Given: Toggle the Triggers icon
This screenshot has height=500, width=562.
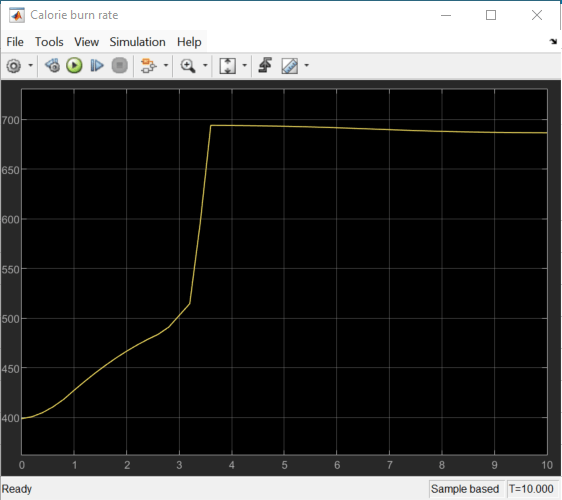Looking at the screenshot, I should [x=265, y=65].
